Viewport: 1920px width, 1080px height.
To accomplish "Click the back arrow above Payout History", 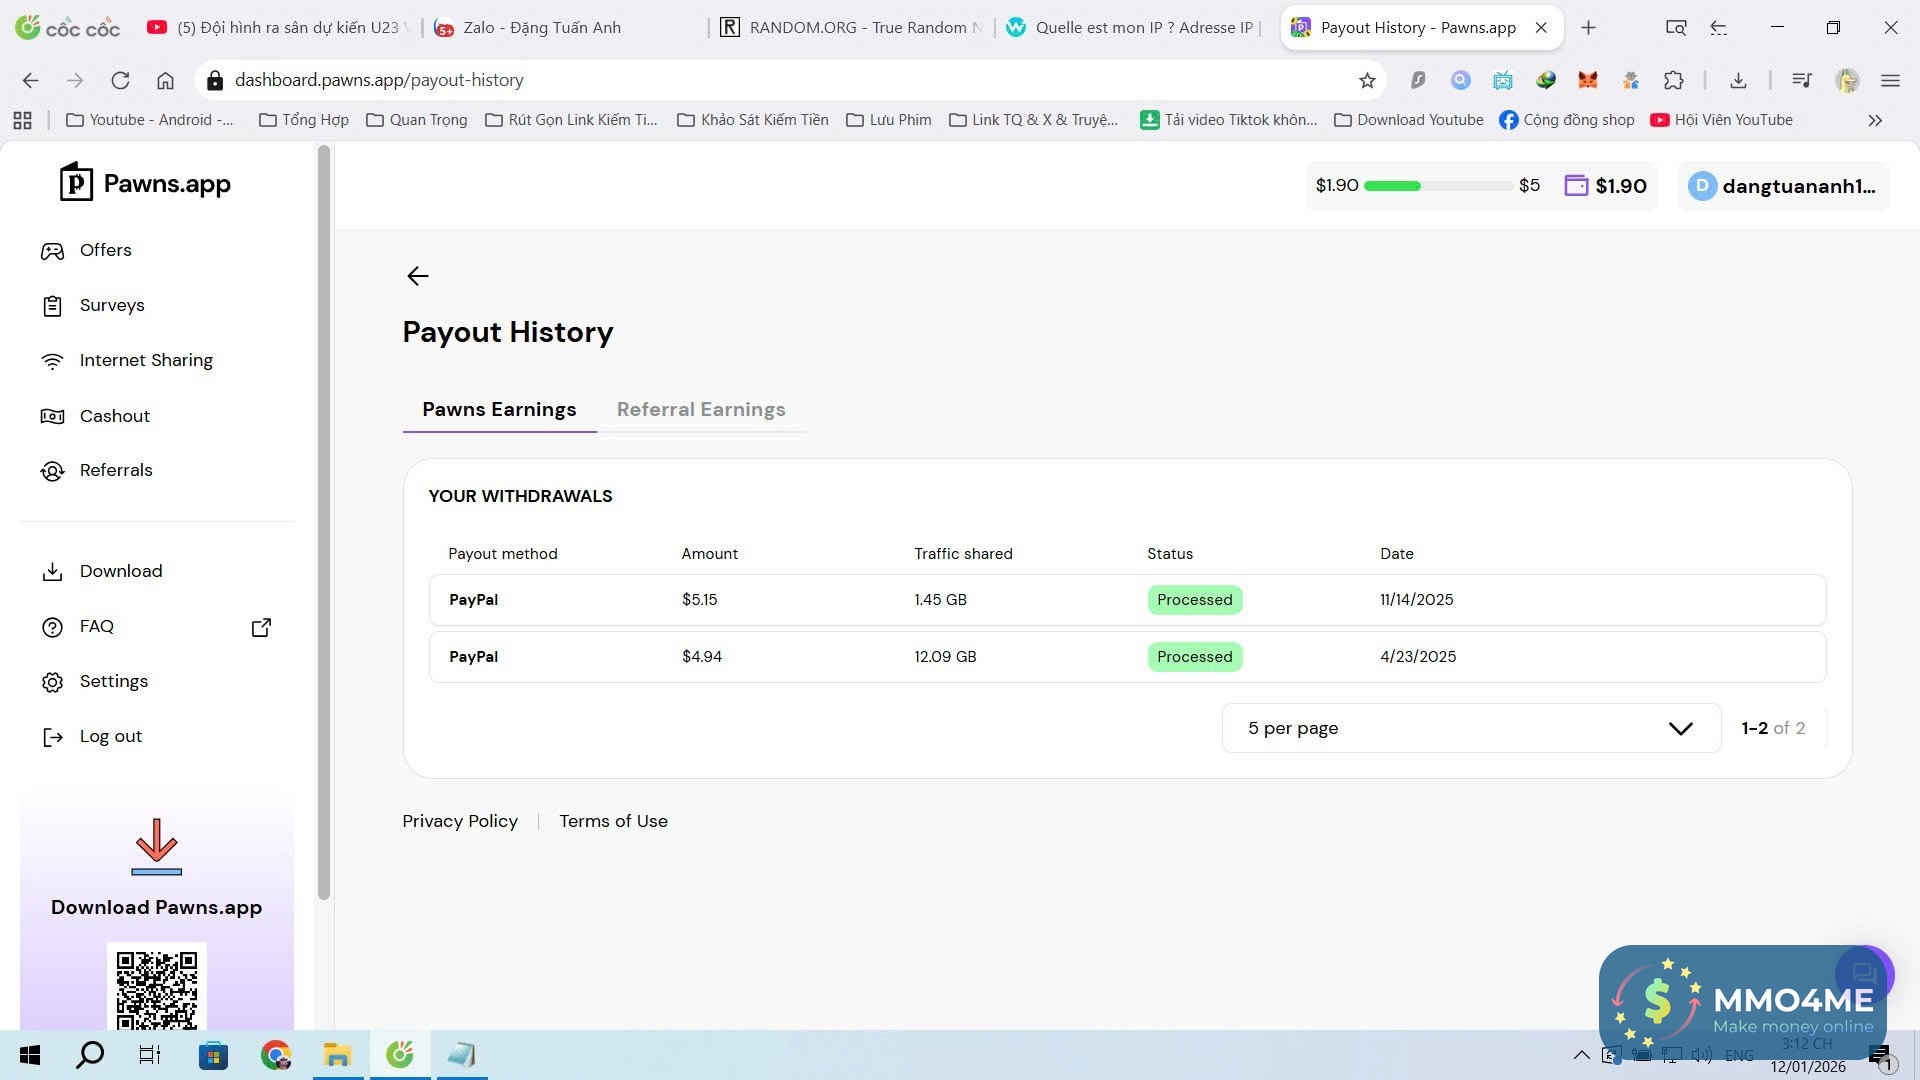I will [417, 276].
